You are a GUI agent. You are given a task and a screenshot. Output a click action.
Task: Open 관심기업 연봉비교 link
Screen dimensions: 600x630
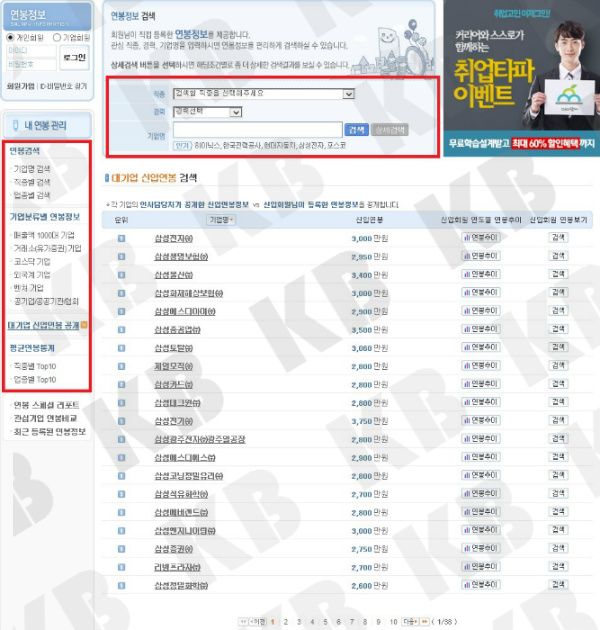(45, 418)
